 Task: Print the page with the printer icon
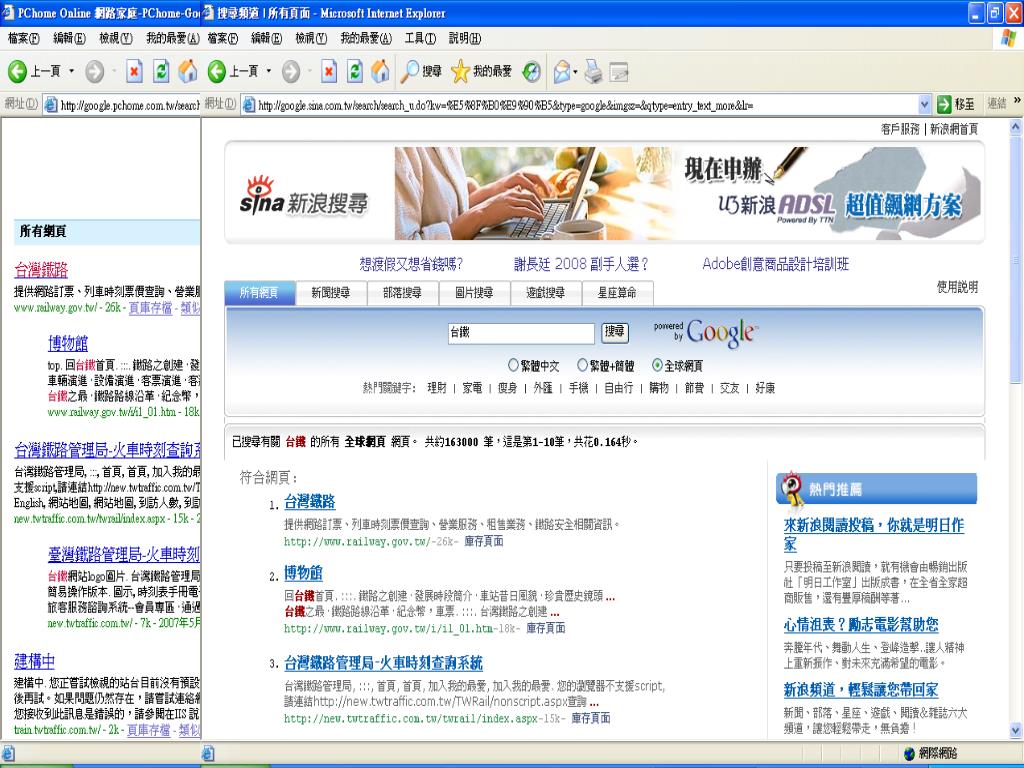coord(593,71)
